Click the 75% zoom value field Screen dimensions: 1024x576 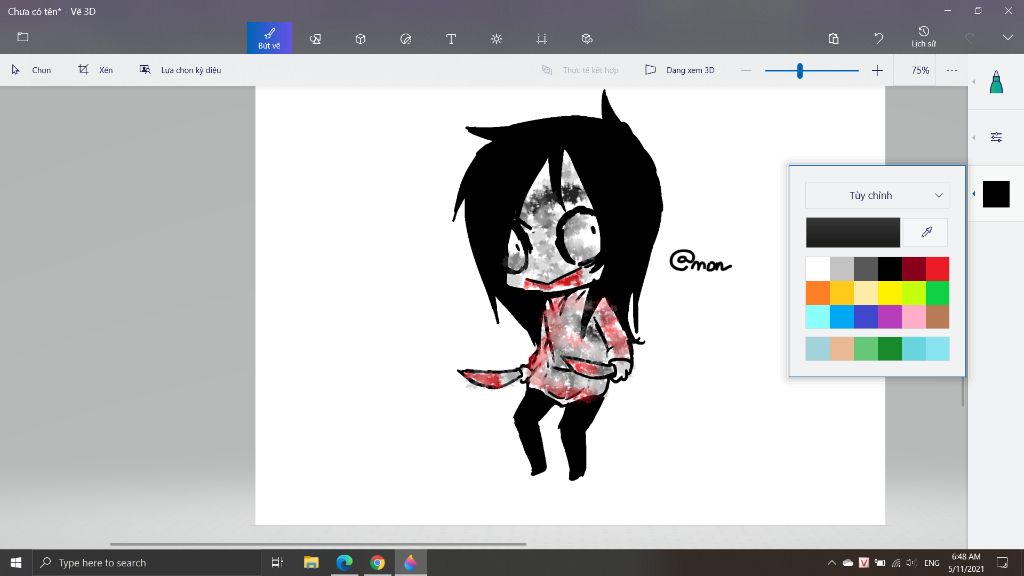[920, 70]
